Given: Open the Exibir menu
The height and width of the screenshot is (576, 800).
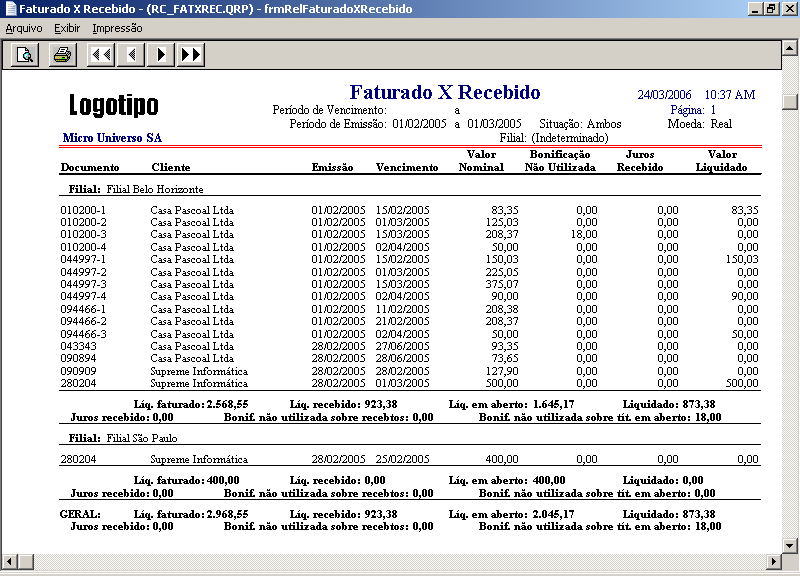Looking at the screenshot, I should [67, 29].
